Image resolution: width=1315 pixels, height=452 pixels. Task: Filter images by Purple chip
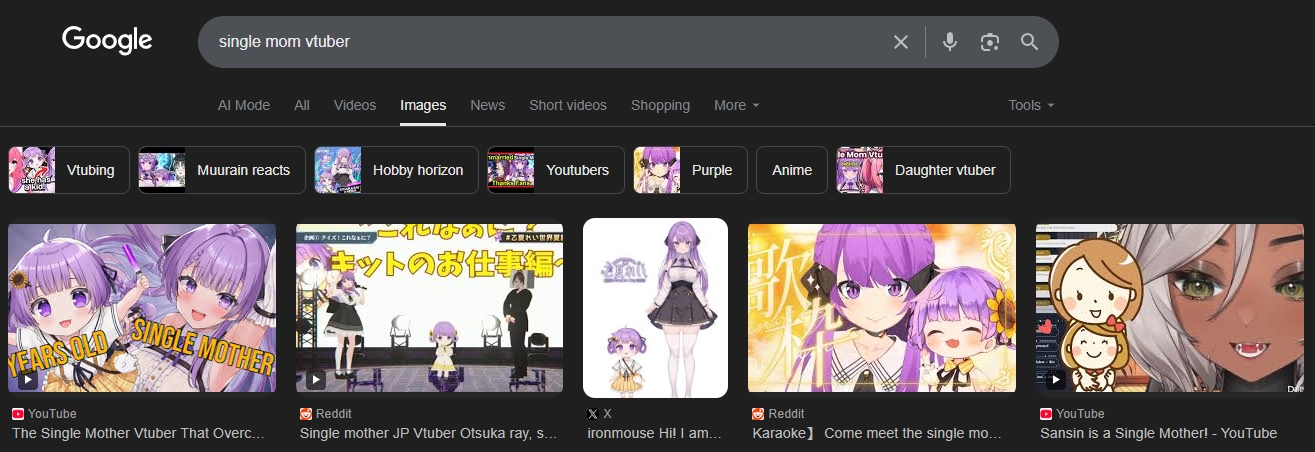690,170
